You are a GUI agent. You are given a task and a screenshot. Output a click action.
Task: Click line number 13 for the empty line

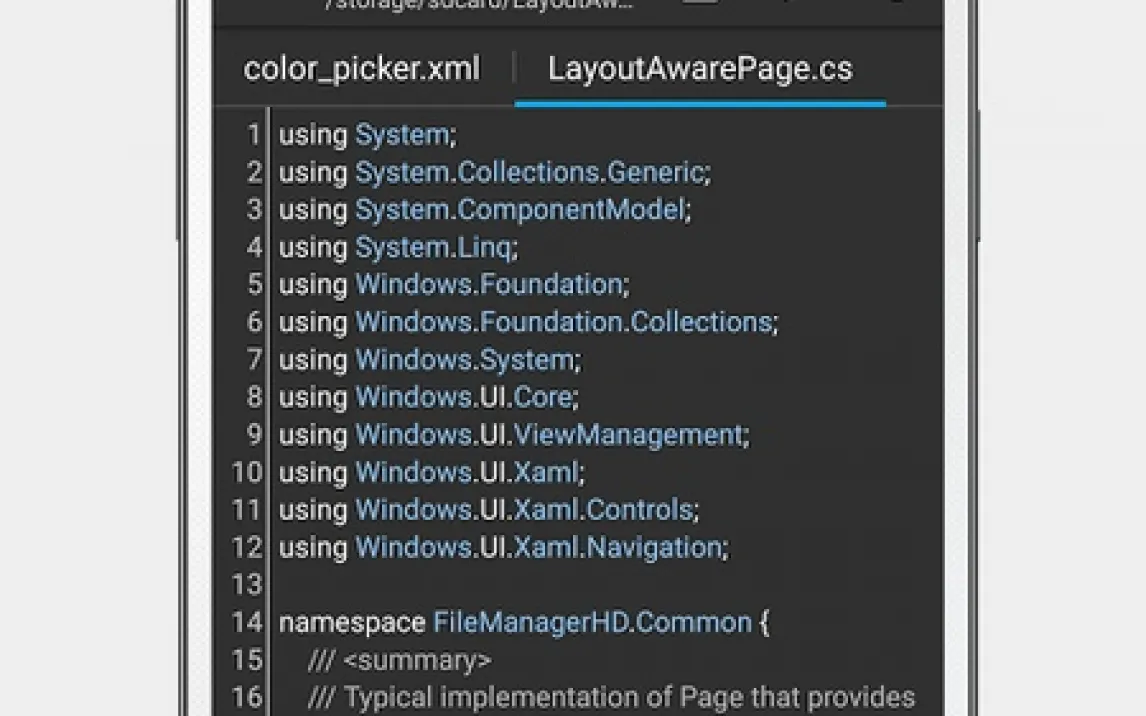pyautogui.click(x=246, y=585)
